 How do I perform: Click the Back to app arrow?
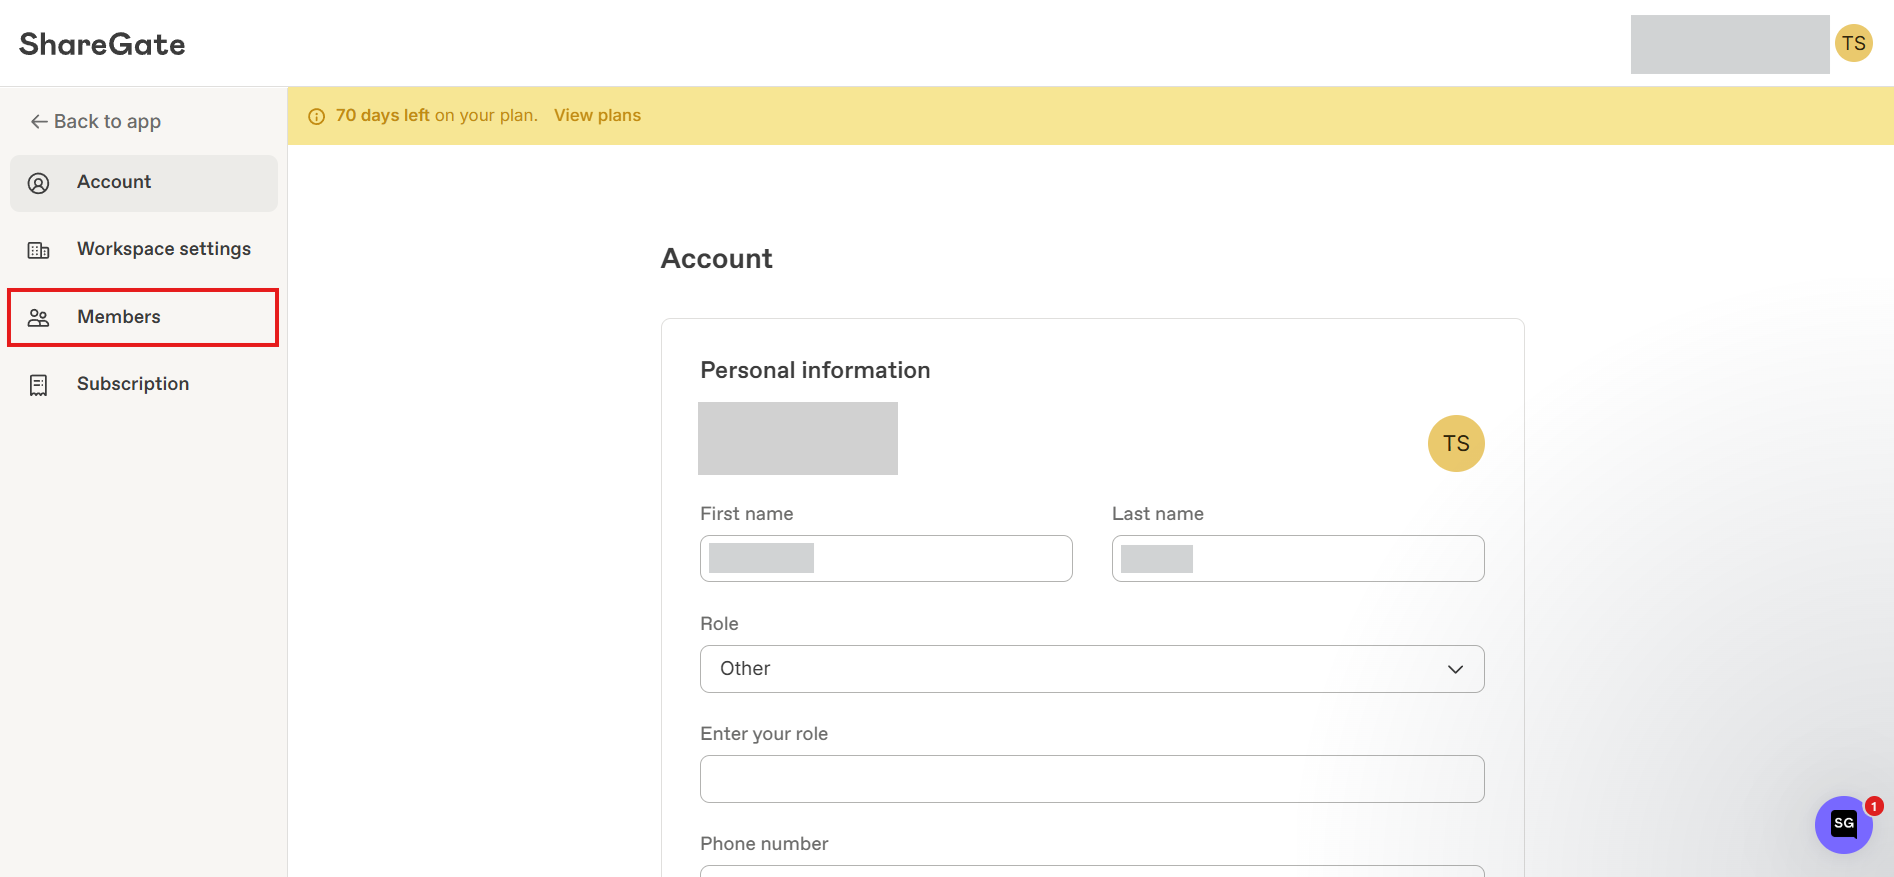(x=39, y=122)
